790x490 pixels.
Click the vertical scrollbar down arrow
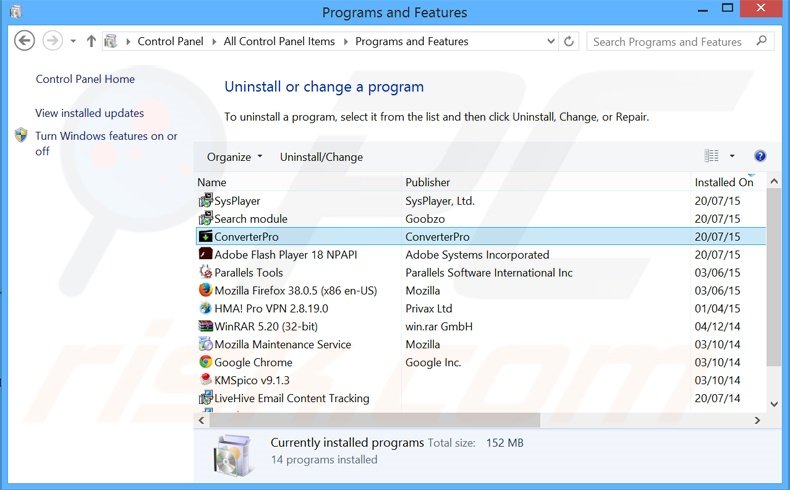[x=774, y=404]
